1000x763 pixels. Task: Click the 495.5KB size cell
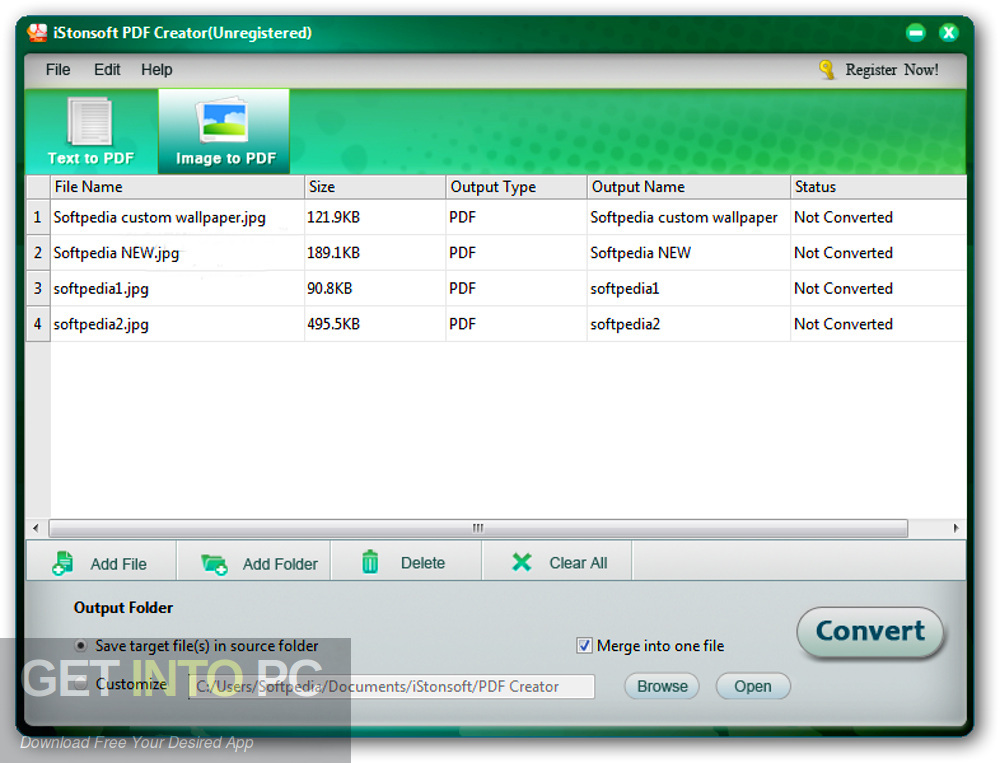pyautogui.click(x=375, y=325)
